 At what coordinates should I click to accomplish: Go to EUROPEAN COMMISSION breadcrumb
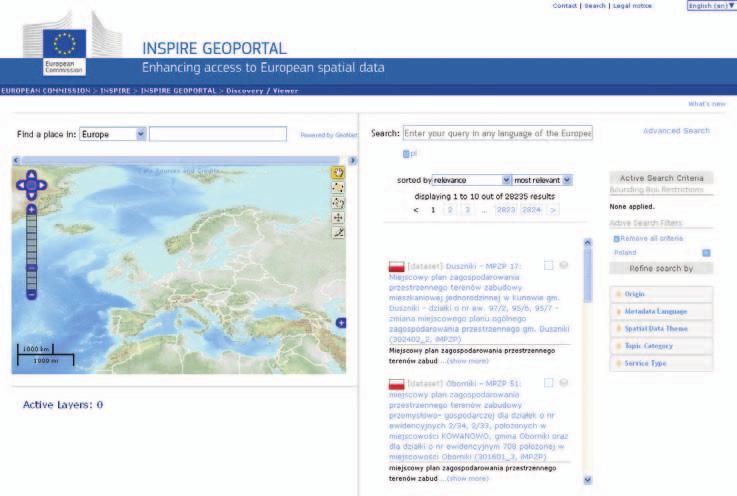[46, 91]
